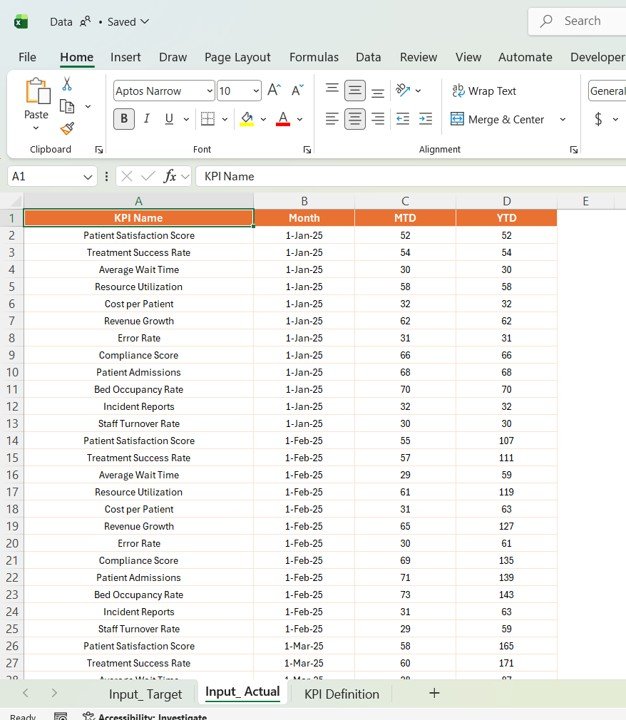Select the Format Painter brush

click(x=67, y=128)
